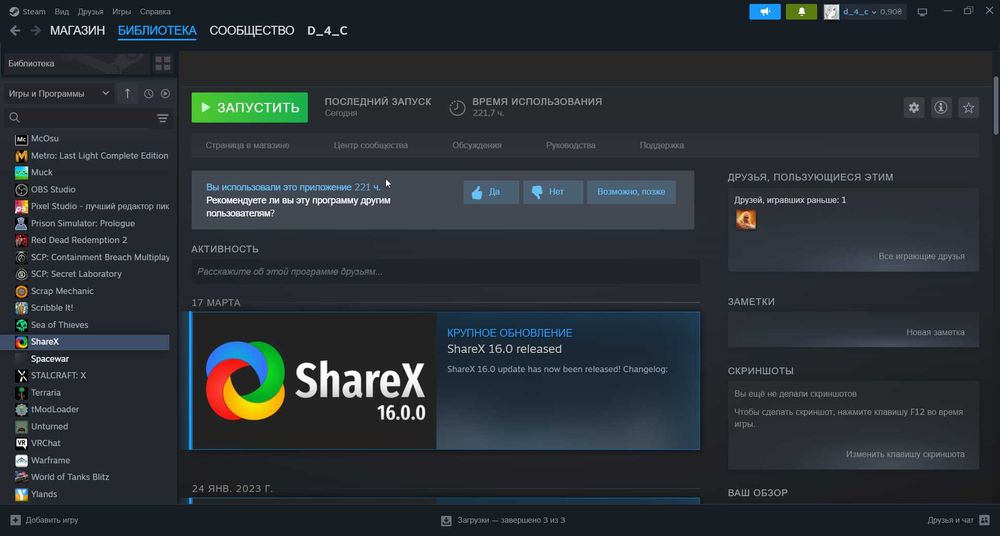Go forward with the right arrow
The height and width of the screenshot is (536, 1000).
(x=36, y=31)
